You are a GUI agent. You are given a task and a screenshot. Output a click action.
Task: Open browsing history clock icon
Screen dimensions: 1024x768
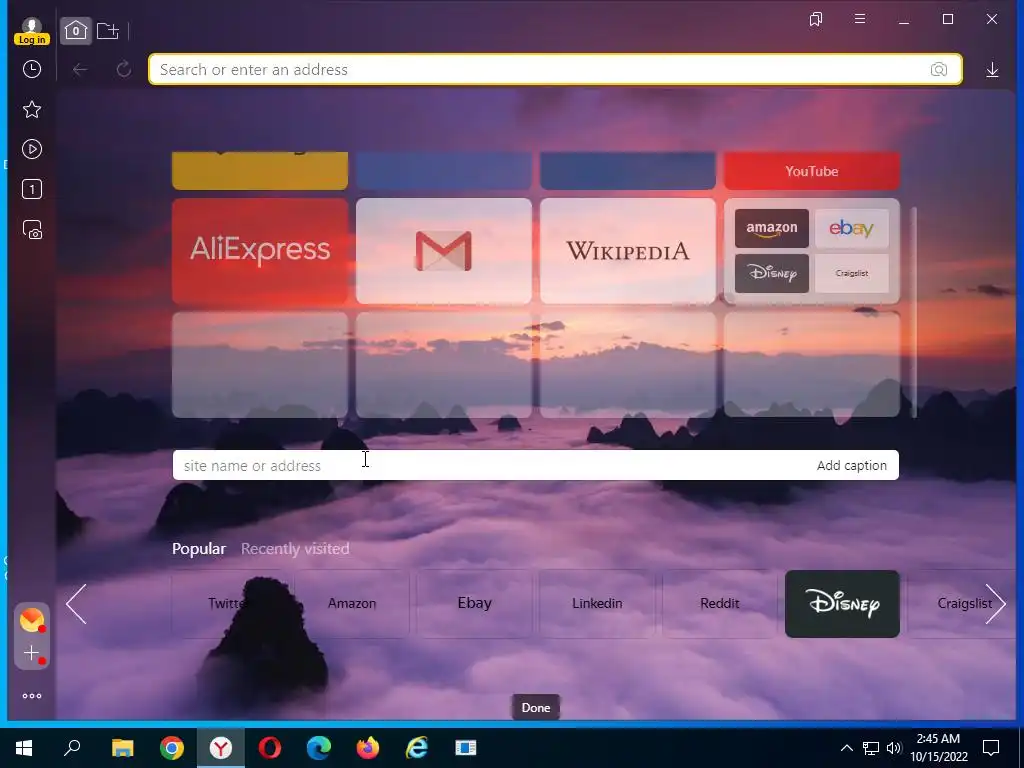(x=31, y=69)
